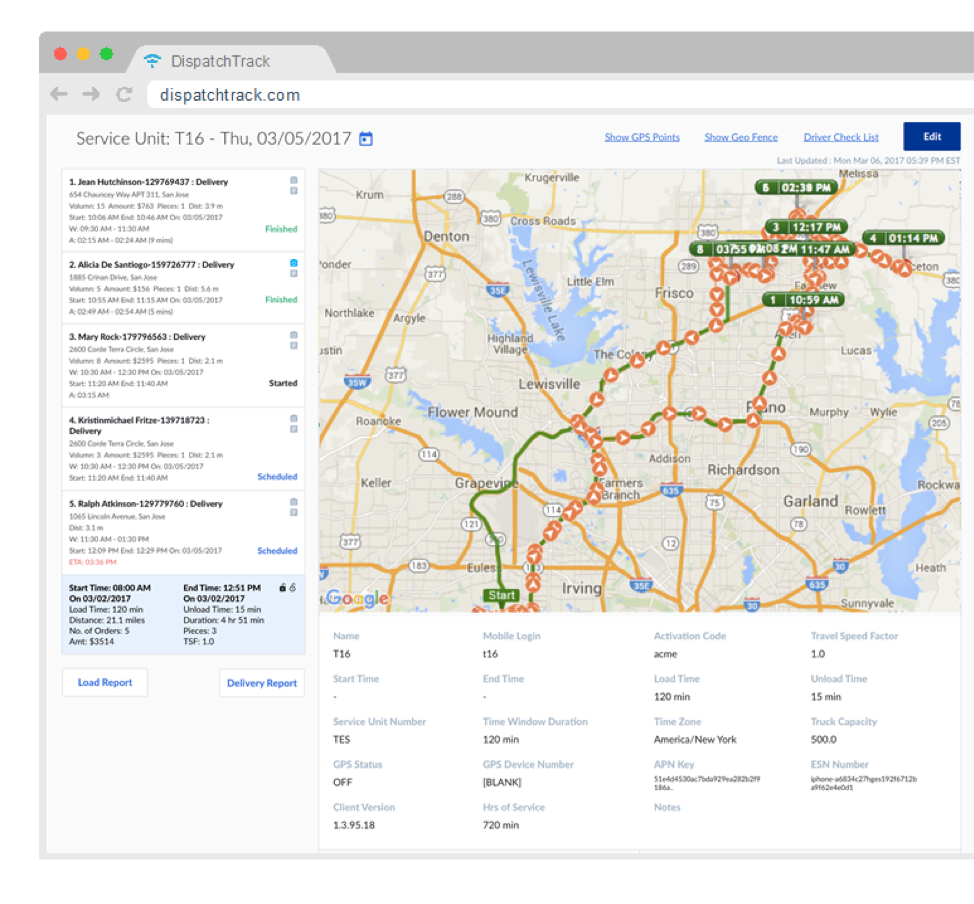The width and height of the screenshot is (974, 904).
Task: Click the DispatchTrack tab wifi logo
Action: [152, 60]
